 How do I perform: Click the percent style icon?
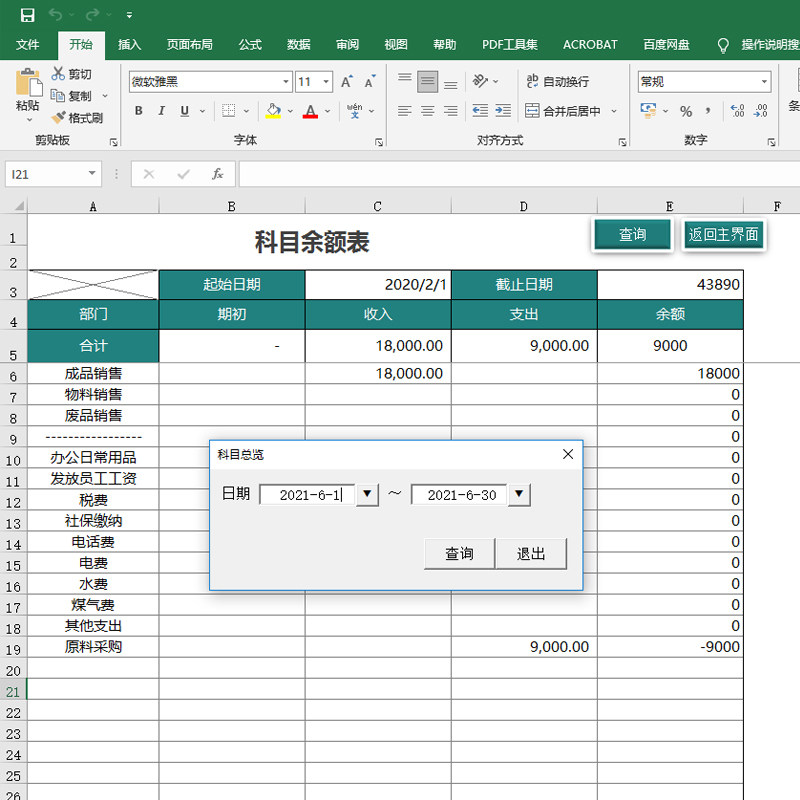click(x=686, y=111)
